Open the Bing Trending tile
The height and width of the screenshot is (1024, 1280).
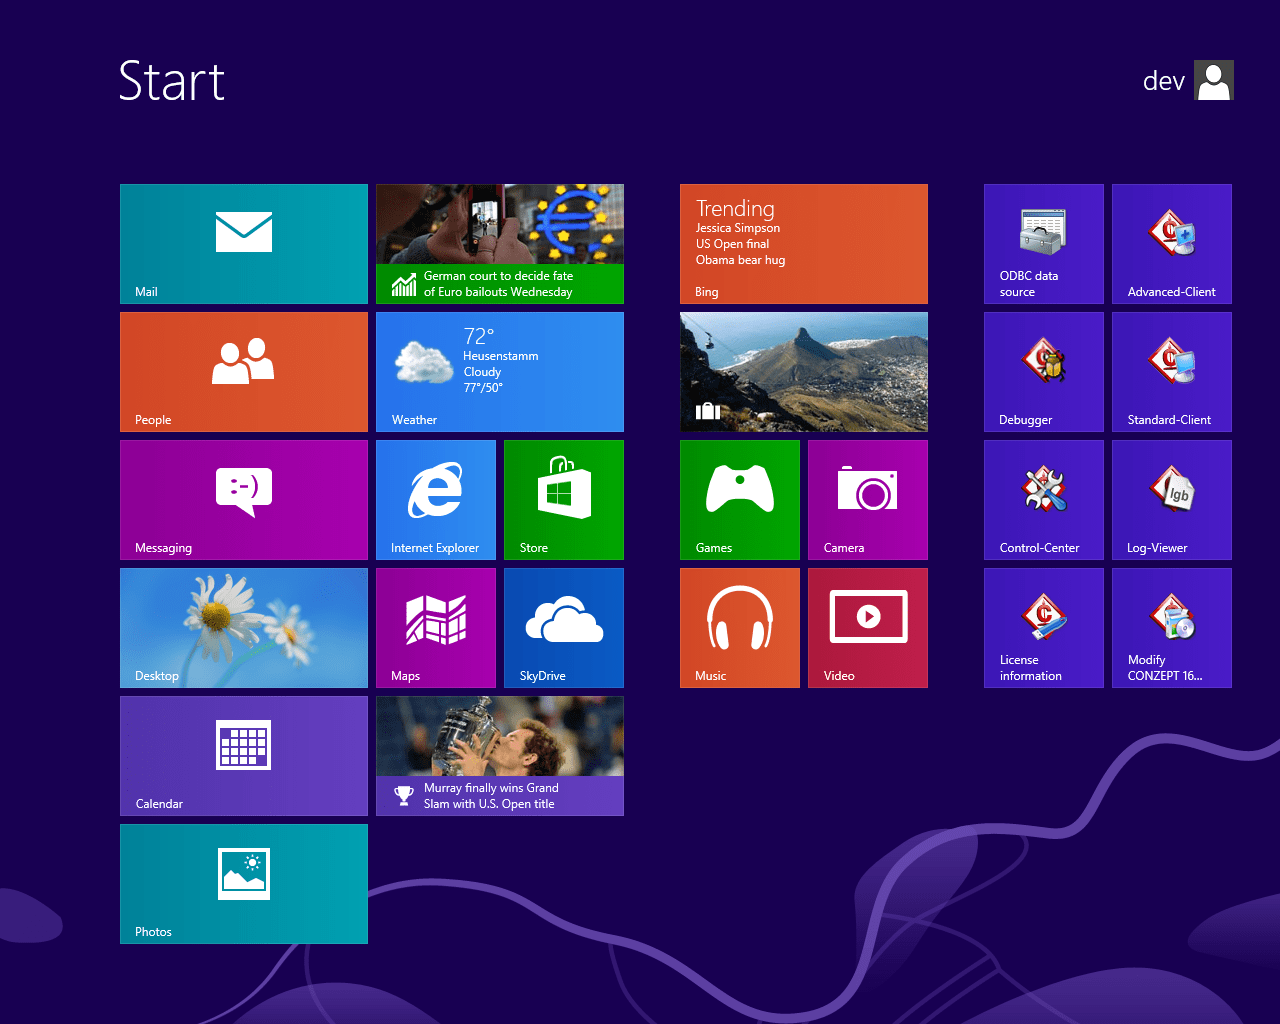803,243
